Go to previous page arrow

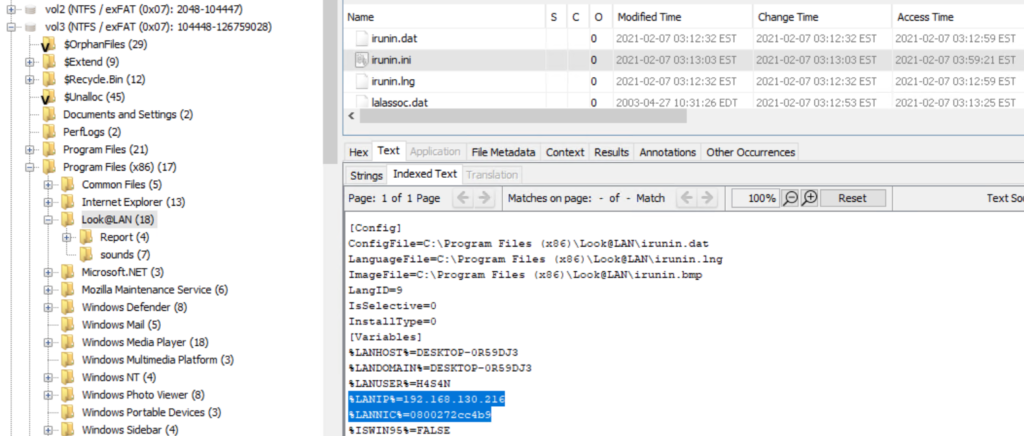[x=463, y=198]
